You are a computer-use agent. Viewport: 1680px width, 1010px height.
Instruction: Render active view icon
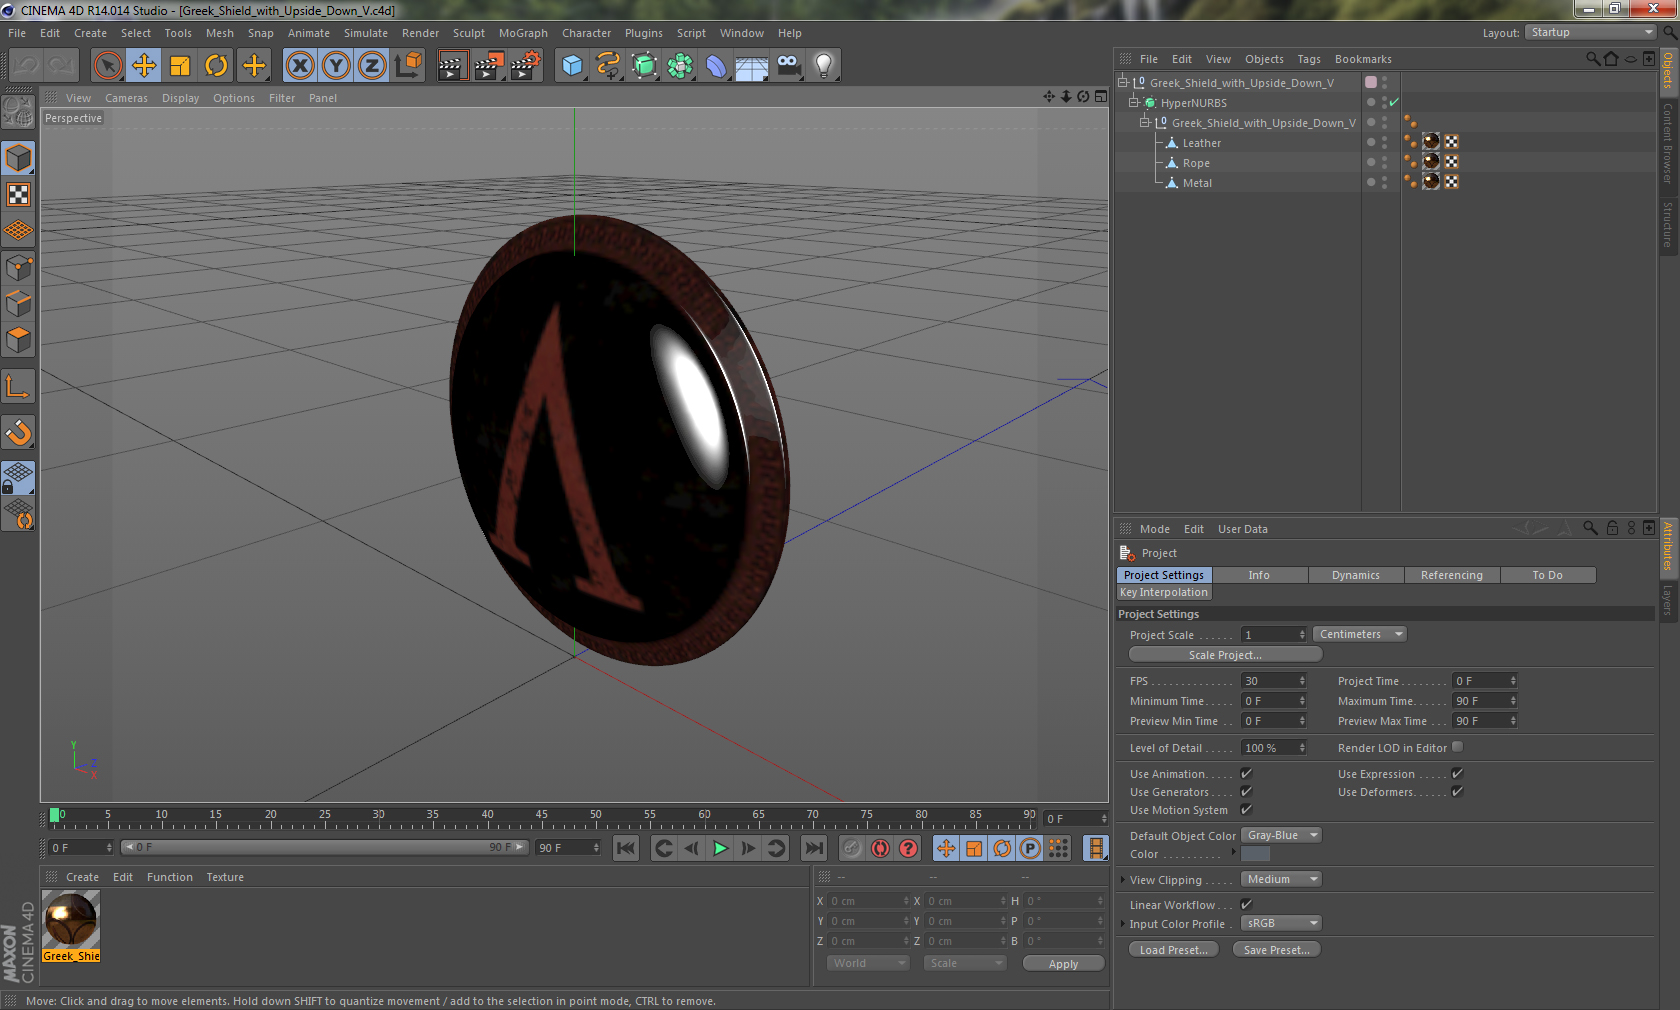452,66
